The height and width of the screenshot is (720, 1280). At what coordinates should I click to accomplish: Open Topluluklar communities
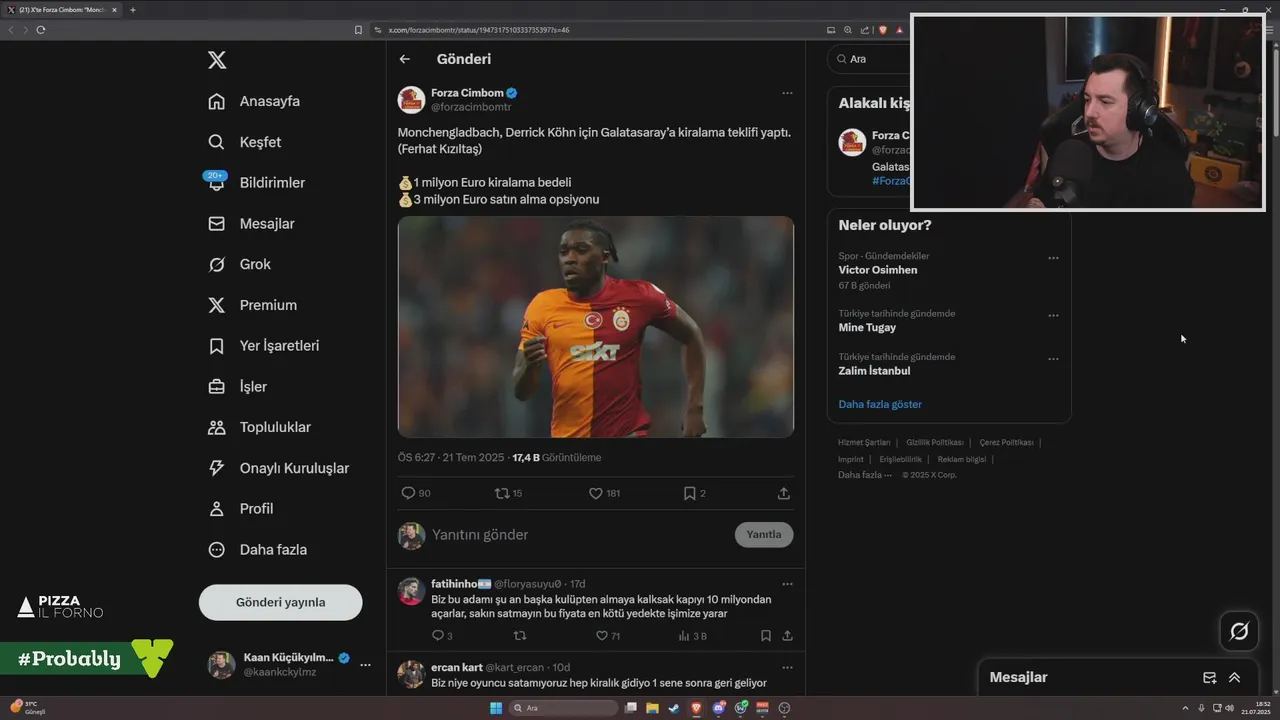259,427
